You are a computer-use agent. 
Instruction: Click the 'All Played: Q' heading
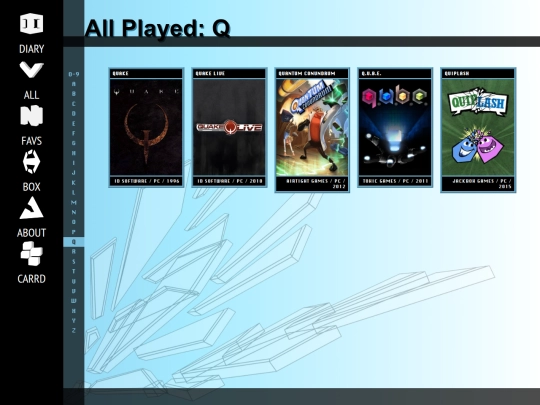click(157, 29)
